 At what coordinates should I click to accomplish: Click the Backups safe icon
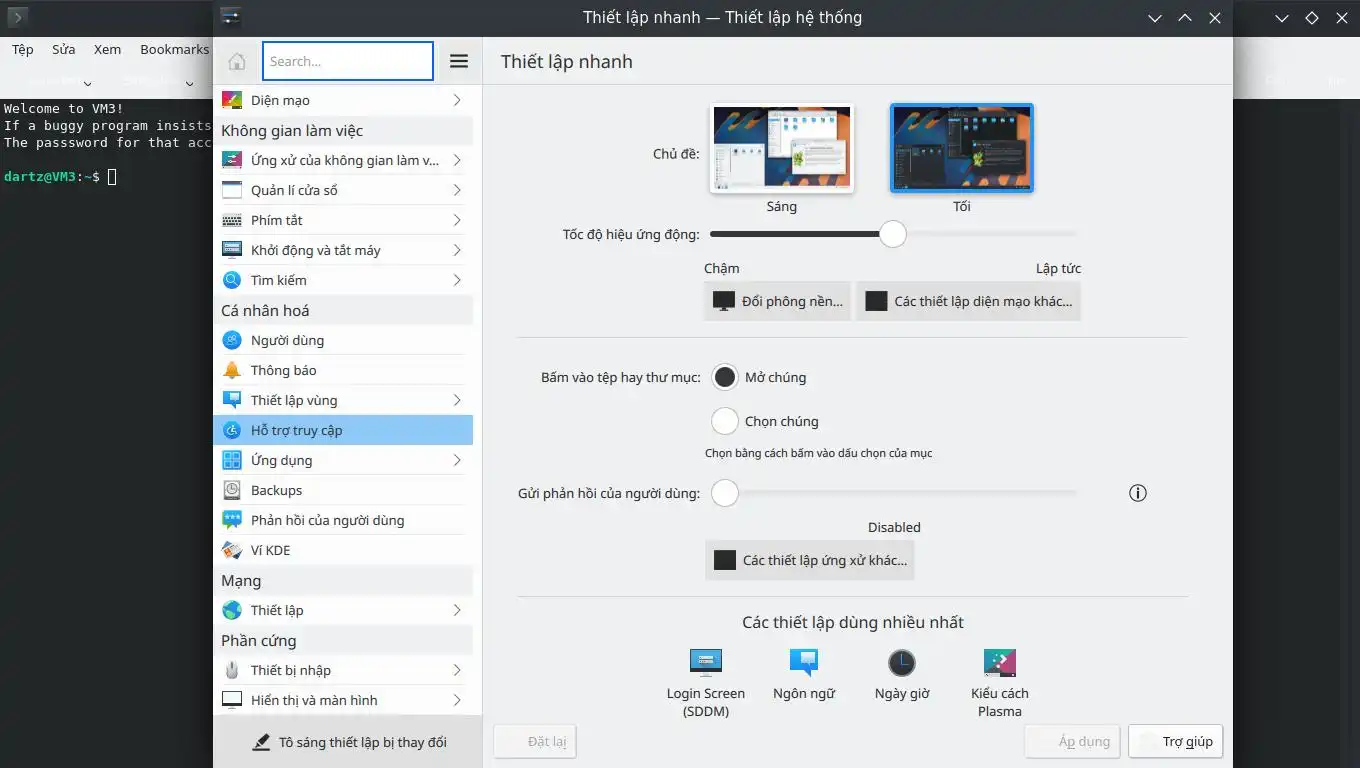pos(232,490)
